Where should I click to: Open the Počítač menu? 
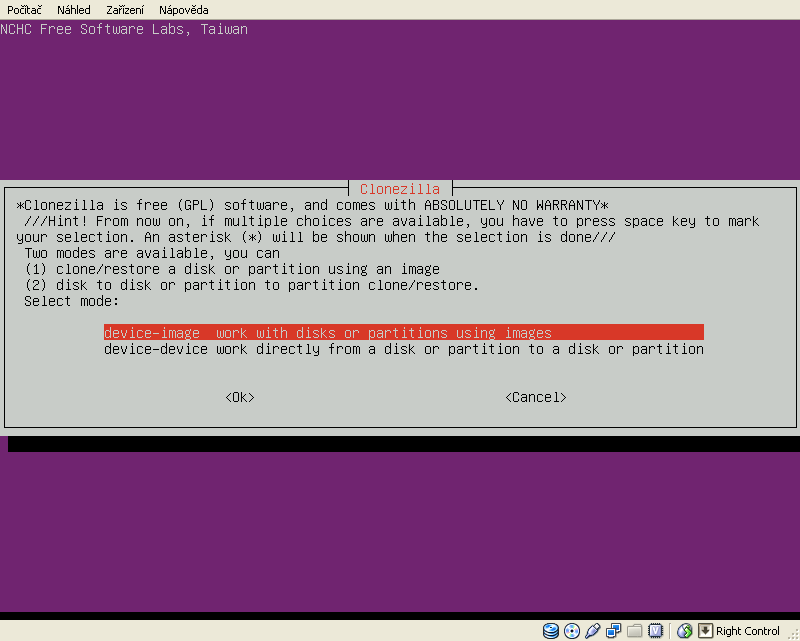(x=25, y=9)
